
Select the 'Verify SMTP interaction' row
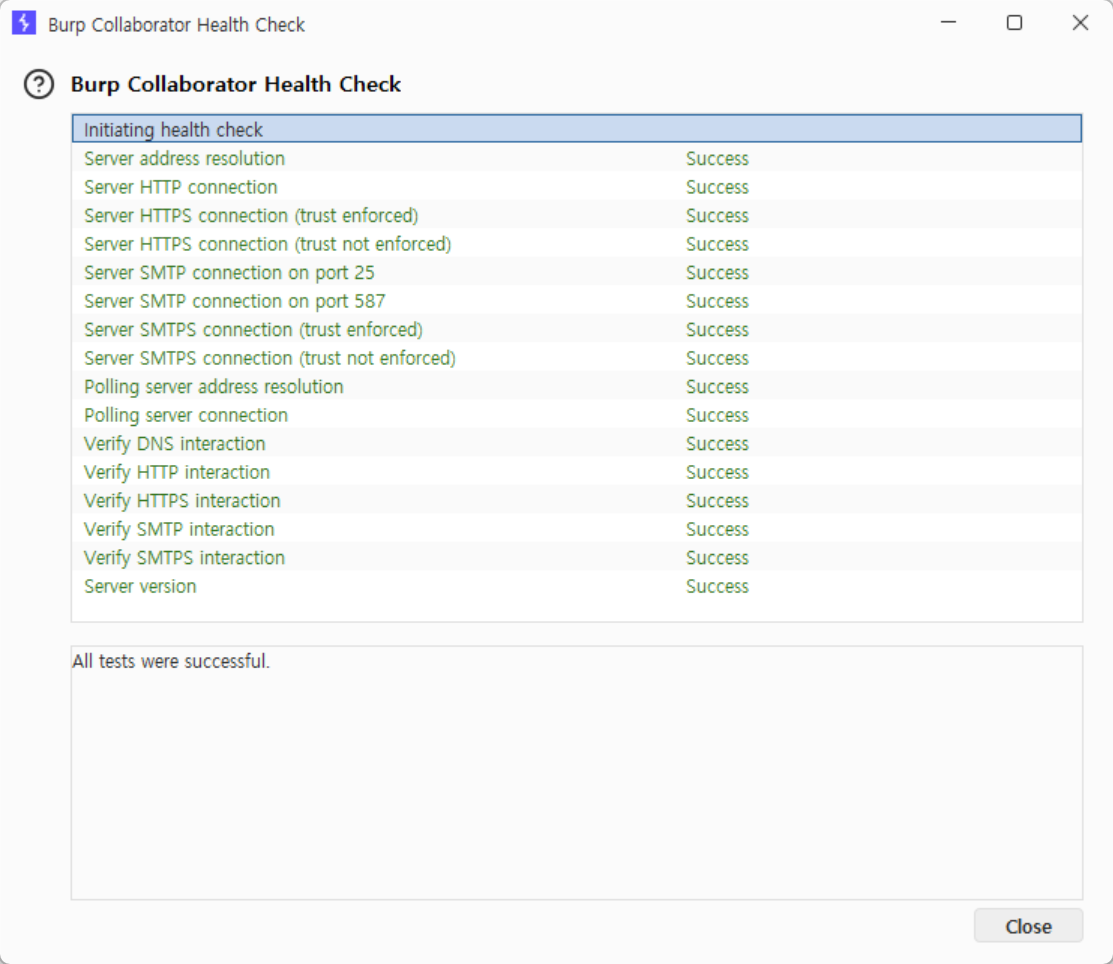point(577,529)
